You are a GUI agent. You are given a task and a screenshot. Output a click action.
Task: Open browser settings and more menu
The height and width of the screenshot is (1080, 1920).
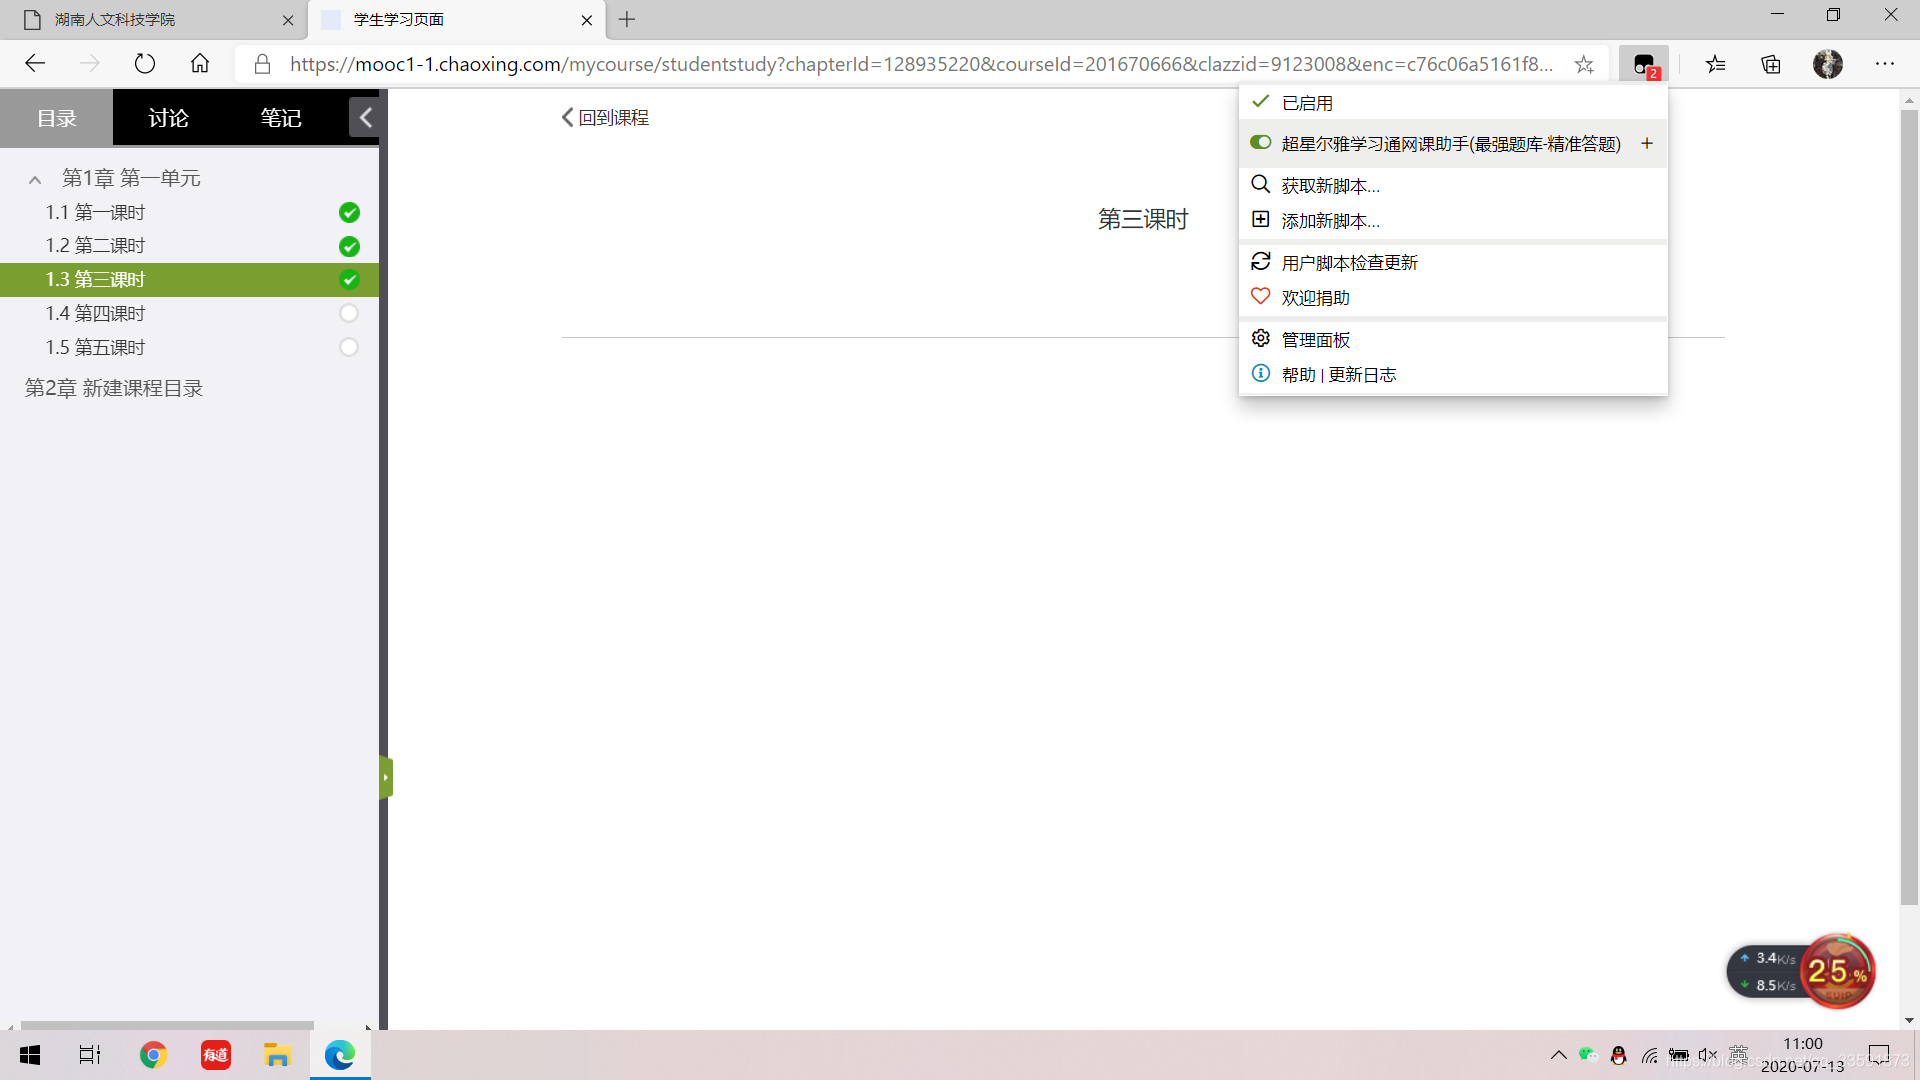[x=1885, y=64]
